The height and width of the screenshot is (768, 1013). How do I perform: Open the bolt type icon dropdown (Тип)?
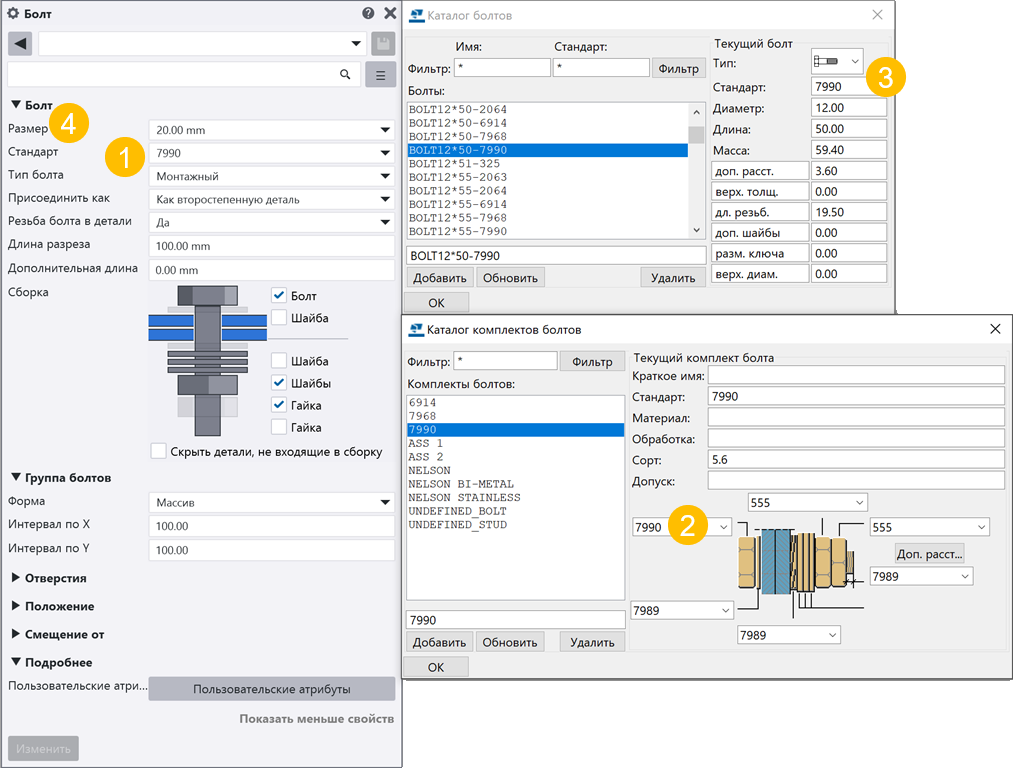pyautogui.click(x=837, y=62)
